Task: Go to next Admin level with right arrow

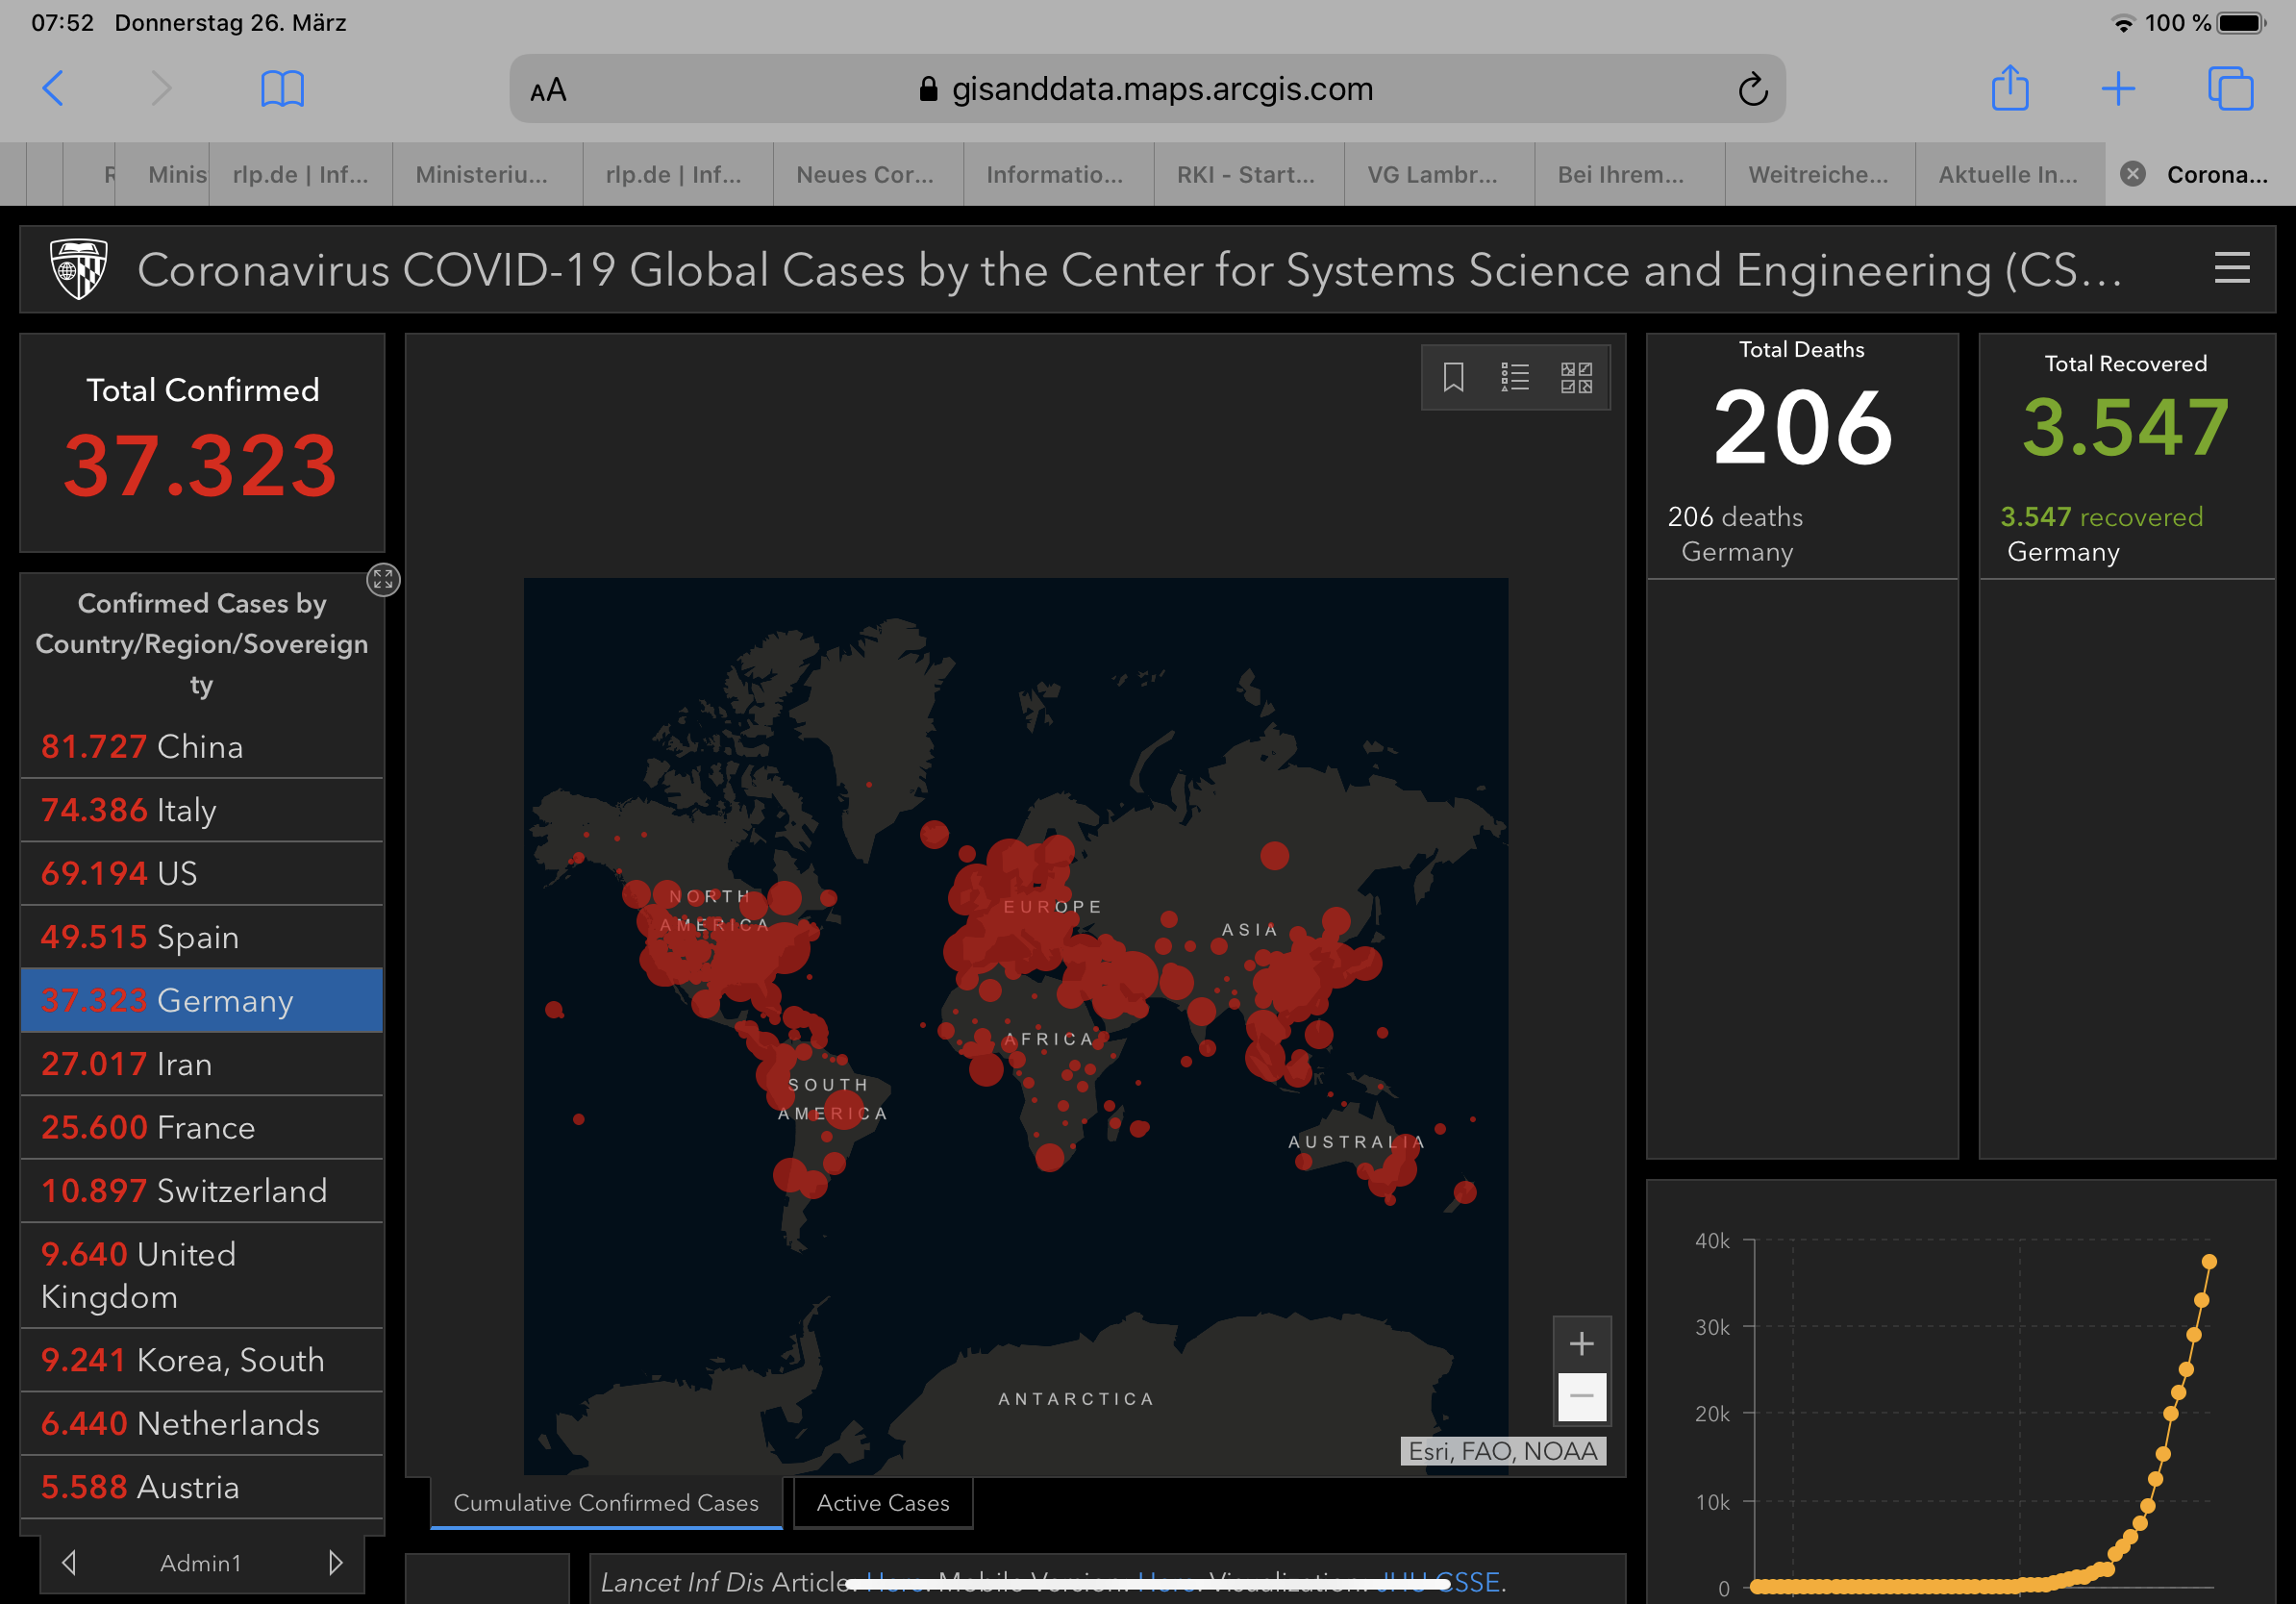Action: click(335, 1562)
